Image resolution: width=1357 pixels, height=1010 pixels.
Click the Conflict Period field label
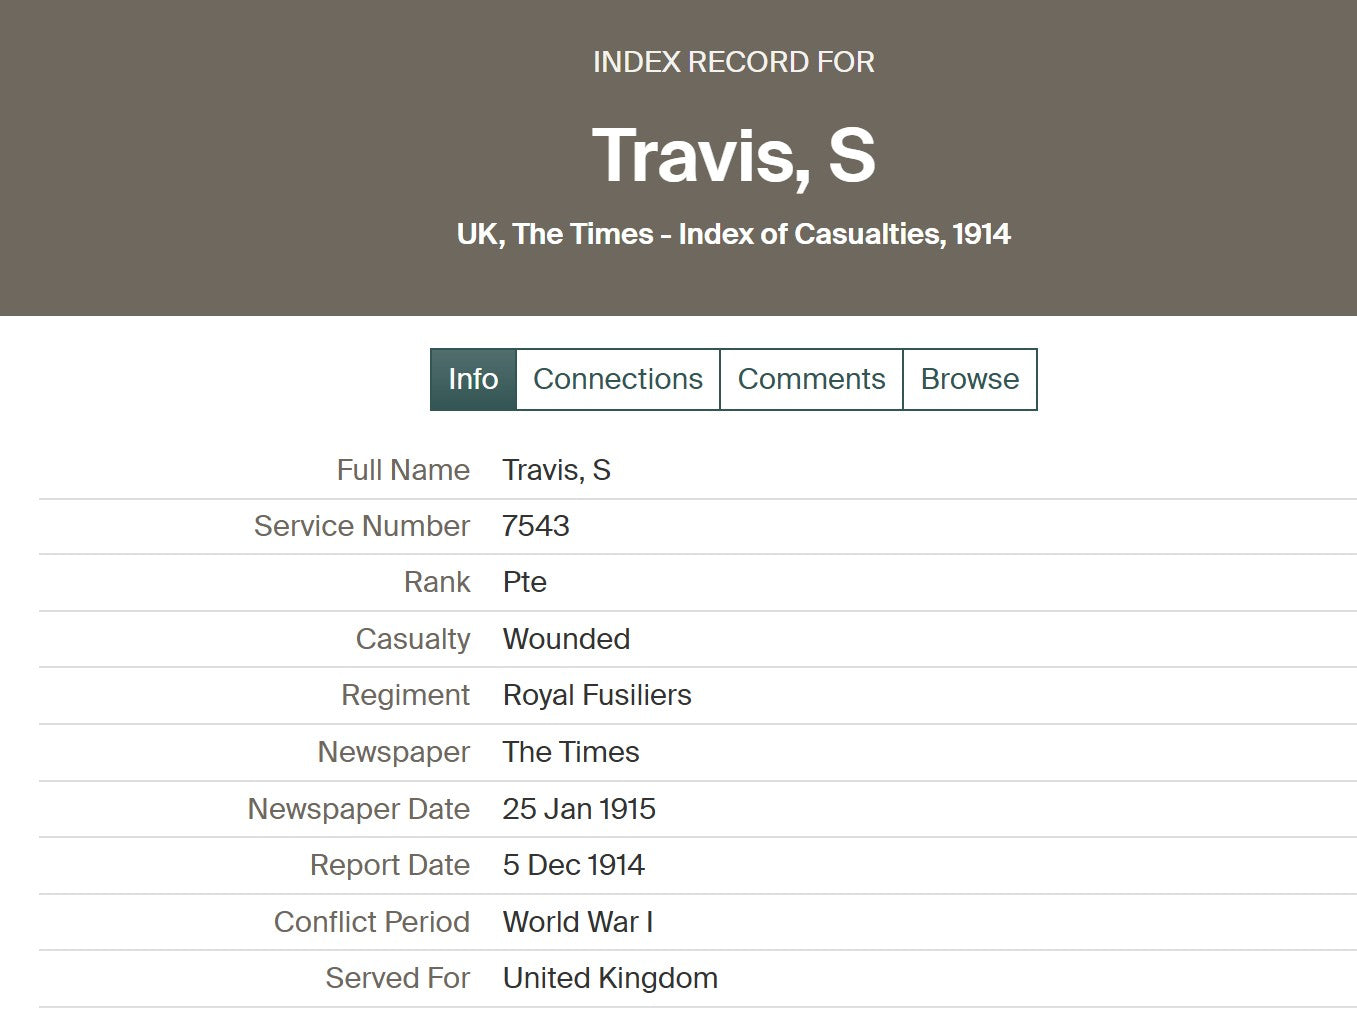[371, 922]
